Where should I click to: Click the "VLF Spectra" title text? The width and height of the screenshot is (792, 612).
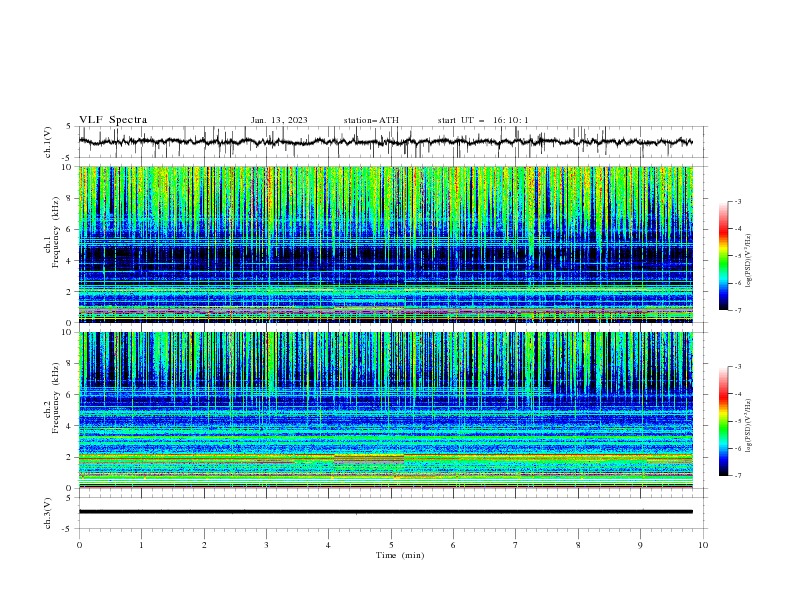pyautogui.click(x=113, y=120)
